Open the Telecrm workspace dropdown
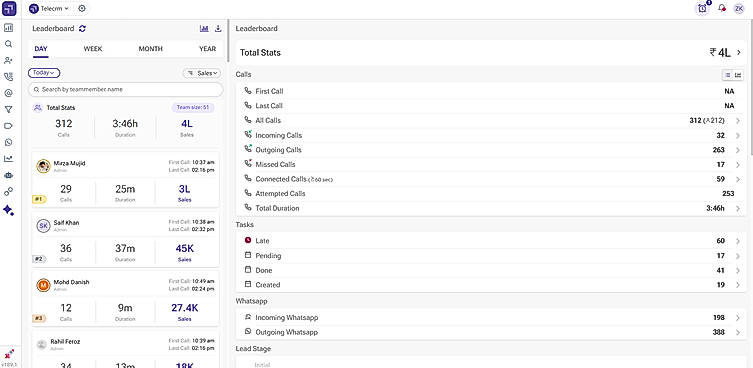 pyautogui.click(x=49, y=9)
